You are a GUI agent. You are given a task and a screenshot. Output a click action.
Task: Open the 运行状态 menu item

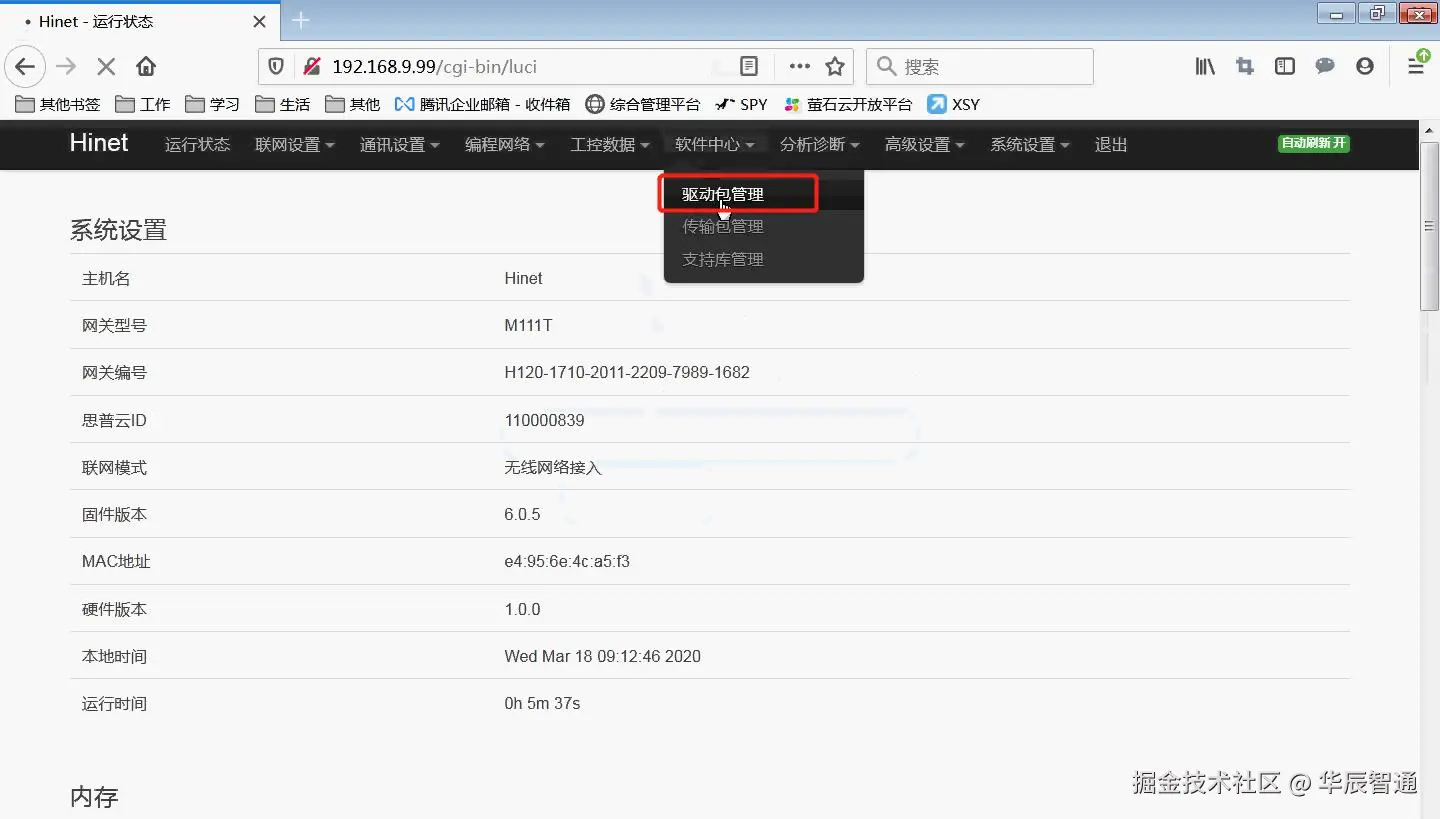click(x=197, y=145)
